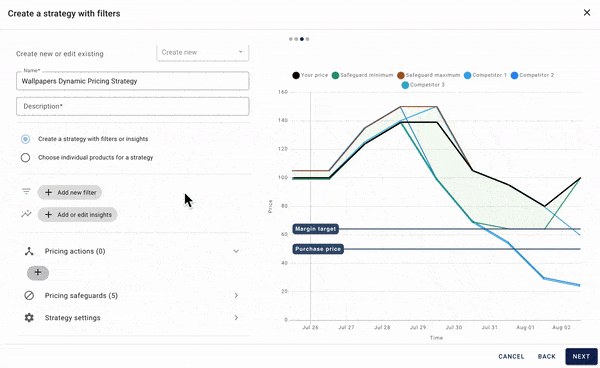This screenshot has width=600, height=368.
Task: Toggle Your price legend swatch
Action: point(296,75)
